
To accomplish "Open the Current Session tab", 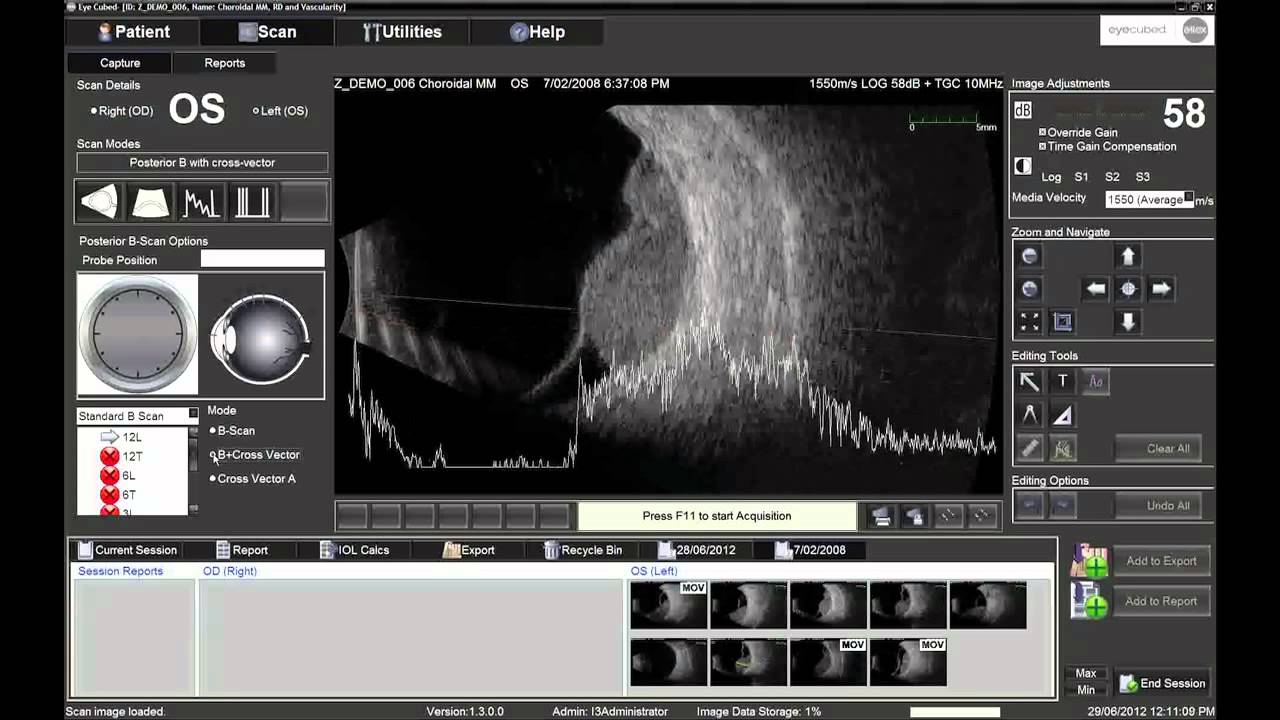I will point(128,550).
